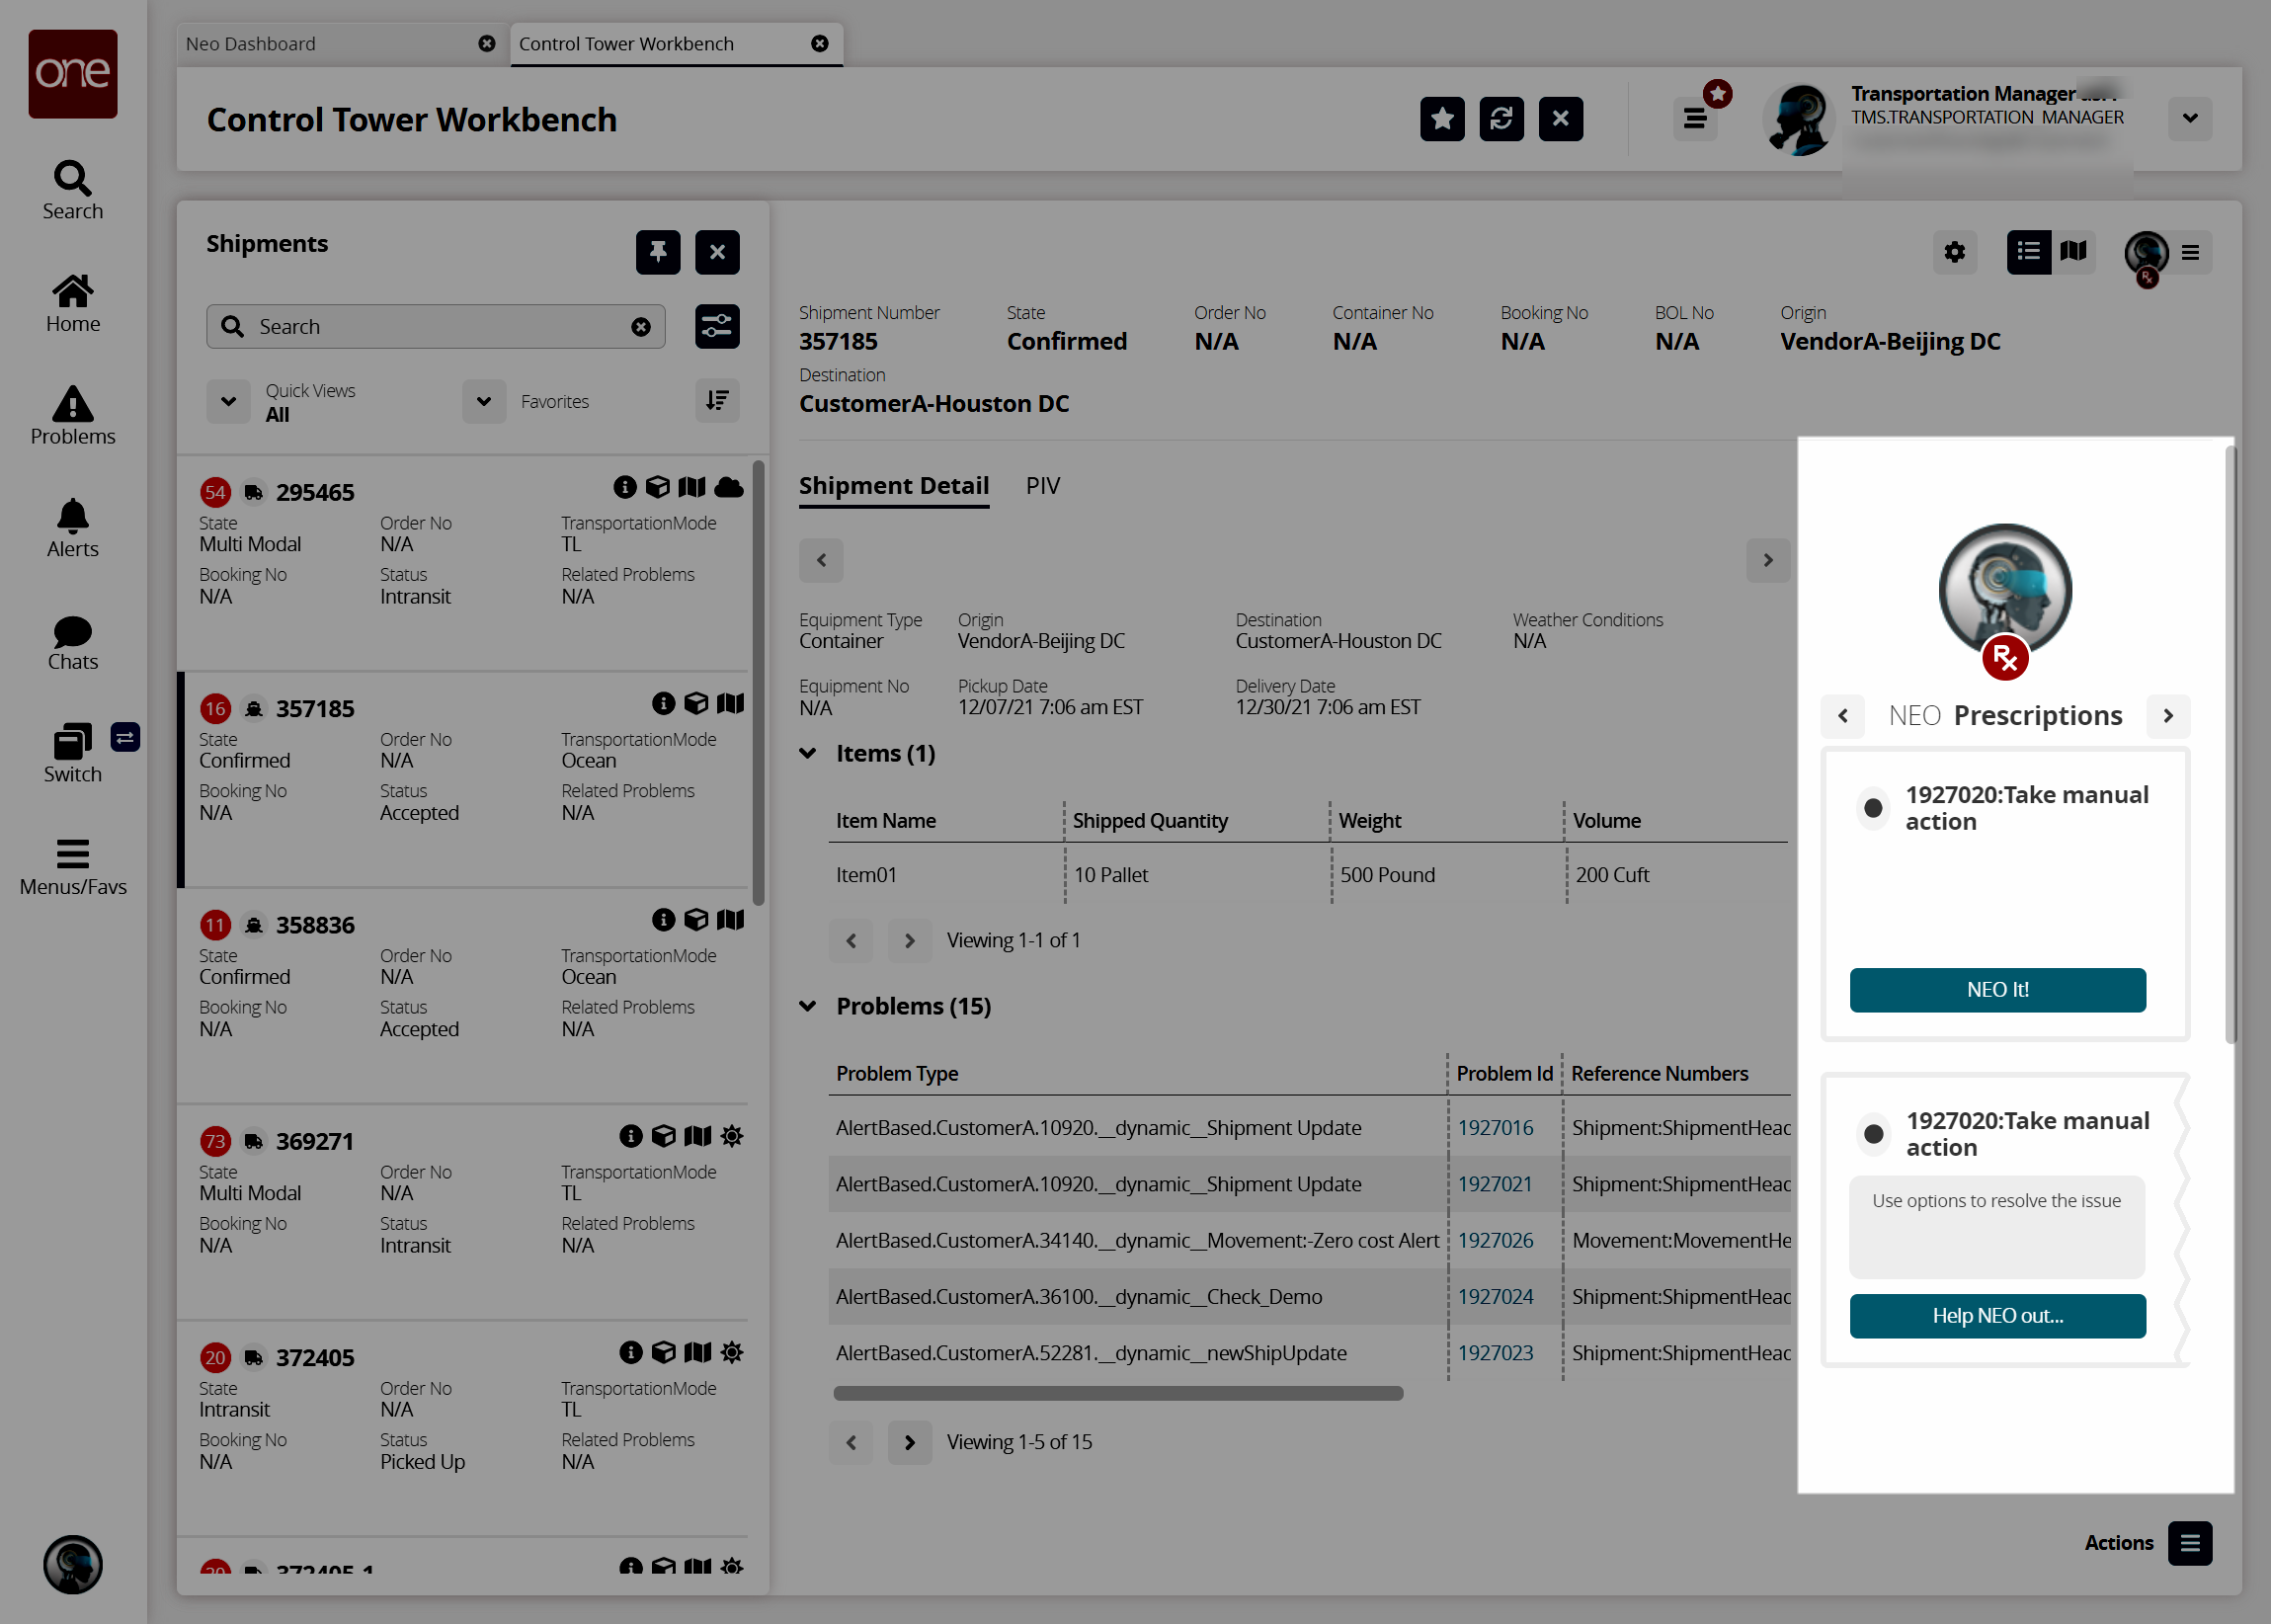Click the sort order icon in Shipments

pyautogui.click(x=716, y=401)
